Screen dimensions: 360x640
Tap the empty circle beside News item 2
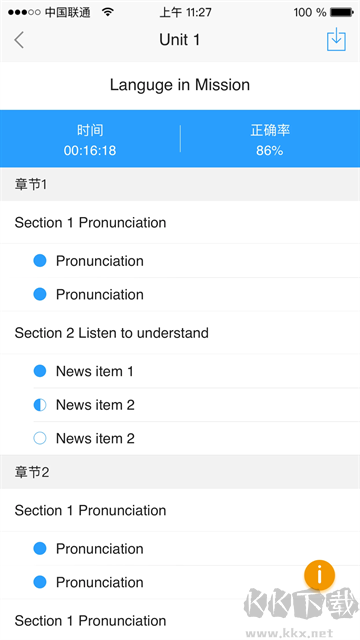[40, 438]
